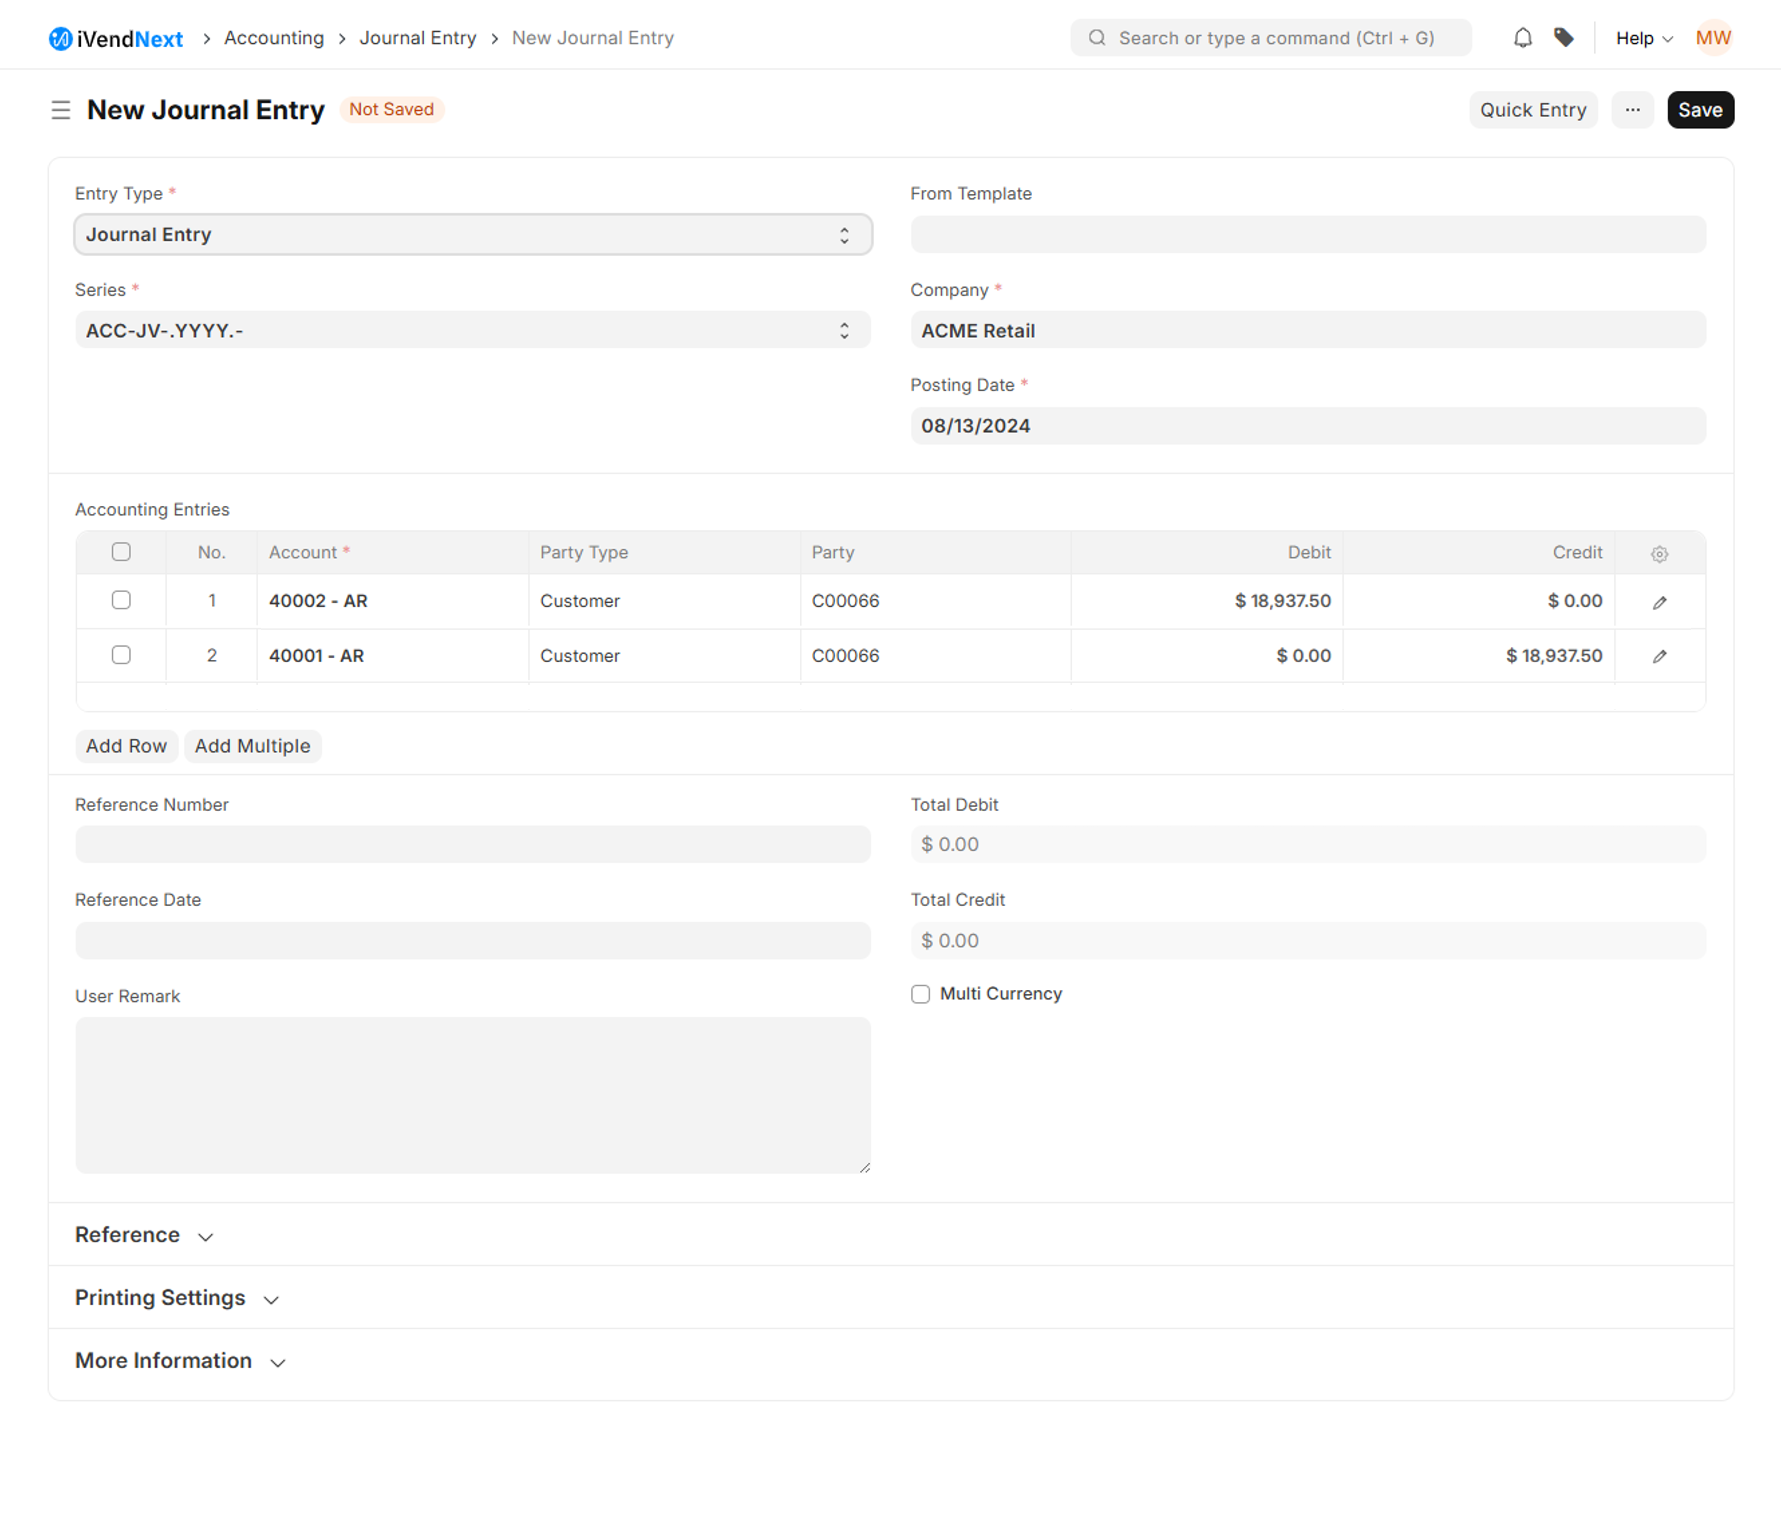Open the notifications bell
1781x1523 pixels.
(x=1522, y=38)
